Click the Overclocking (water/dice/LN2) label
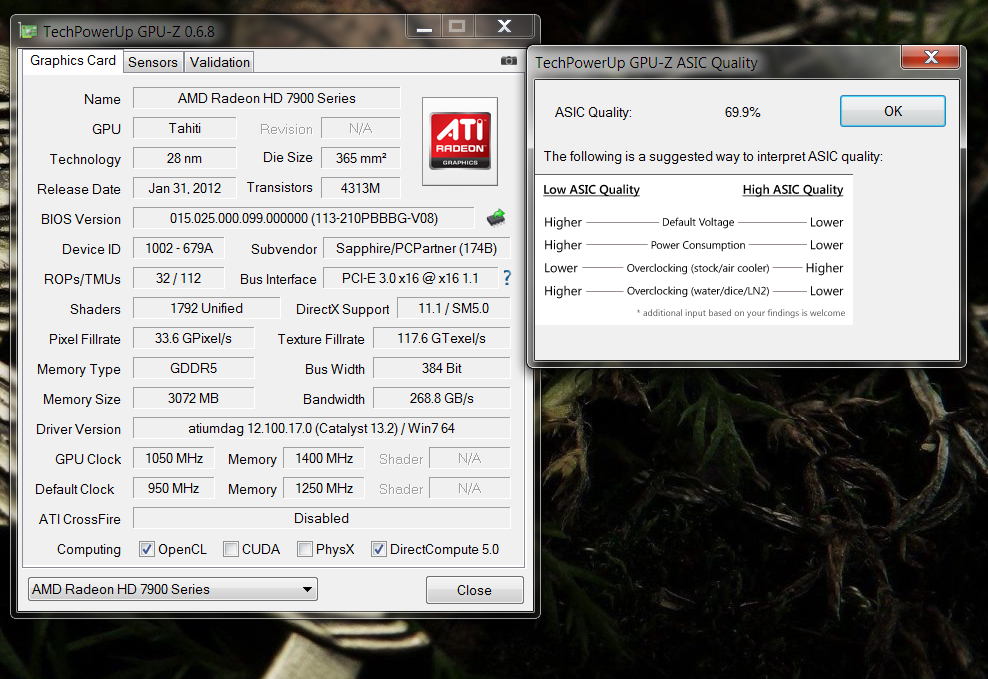 point(698,291)
